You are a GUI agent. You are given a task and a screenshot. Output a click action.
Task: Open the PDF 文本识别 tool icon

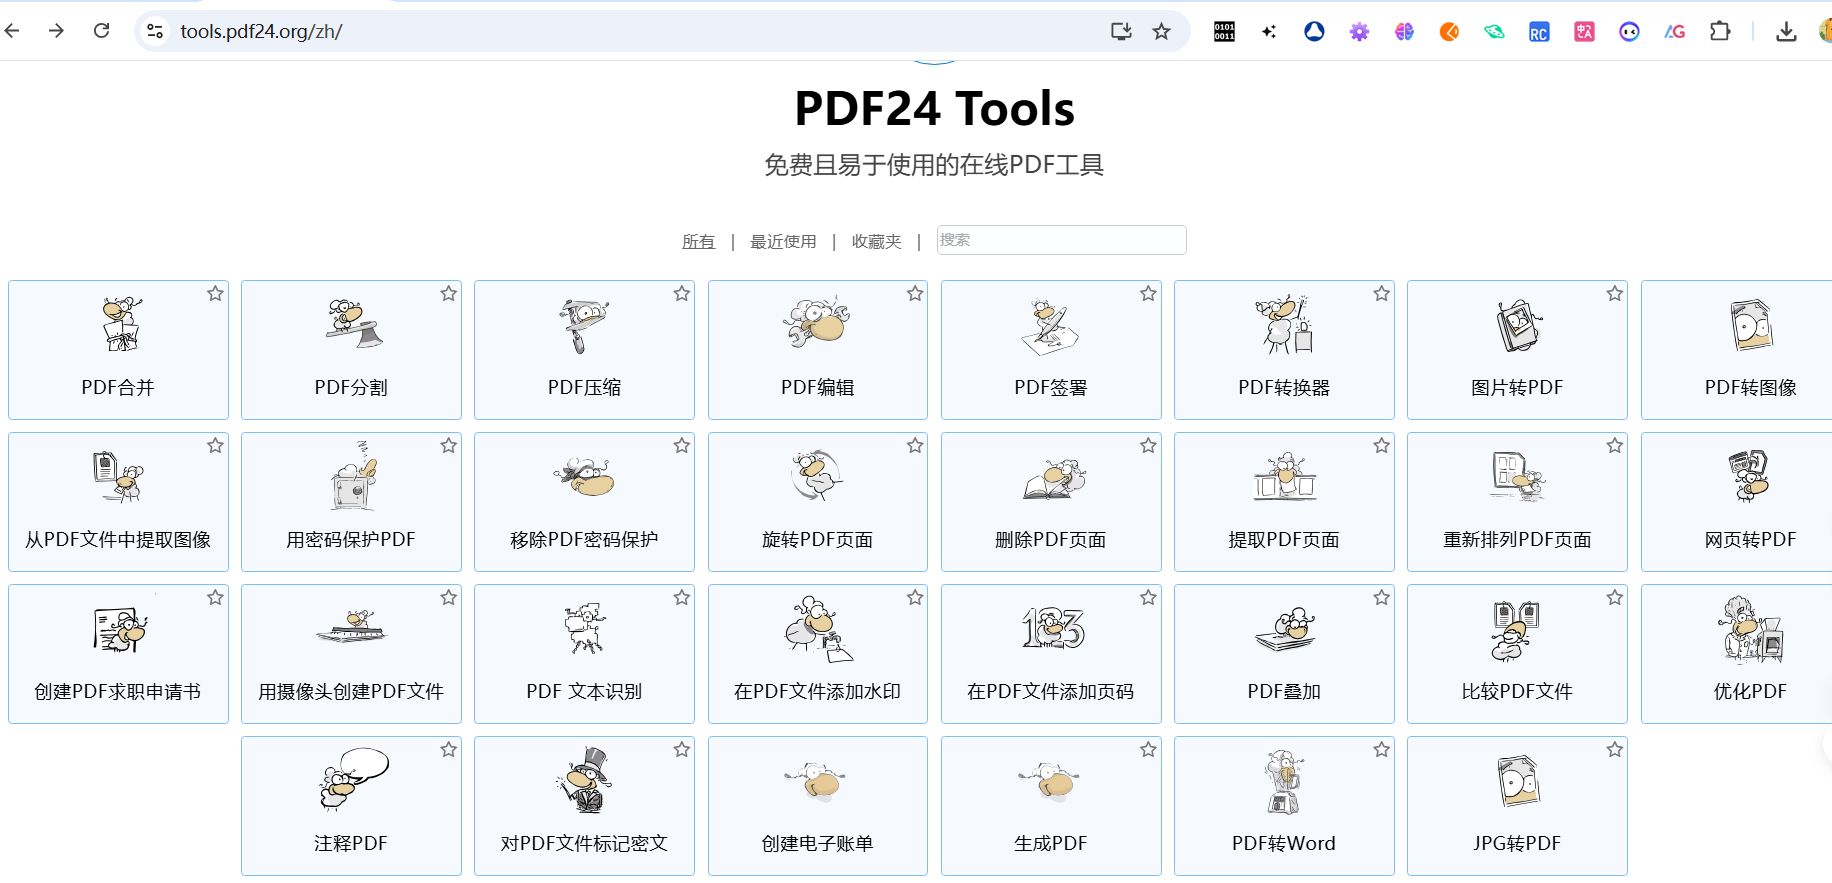point(585,628)
